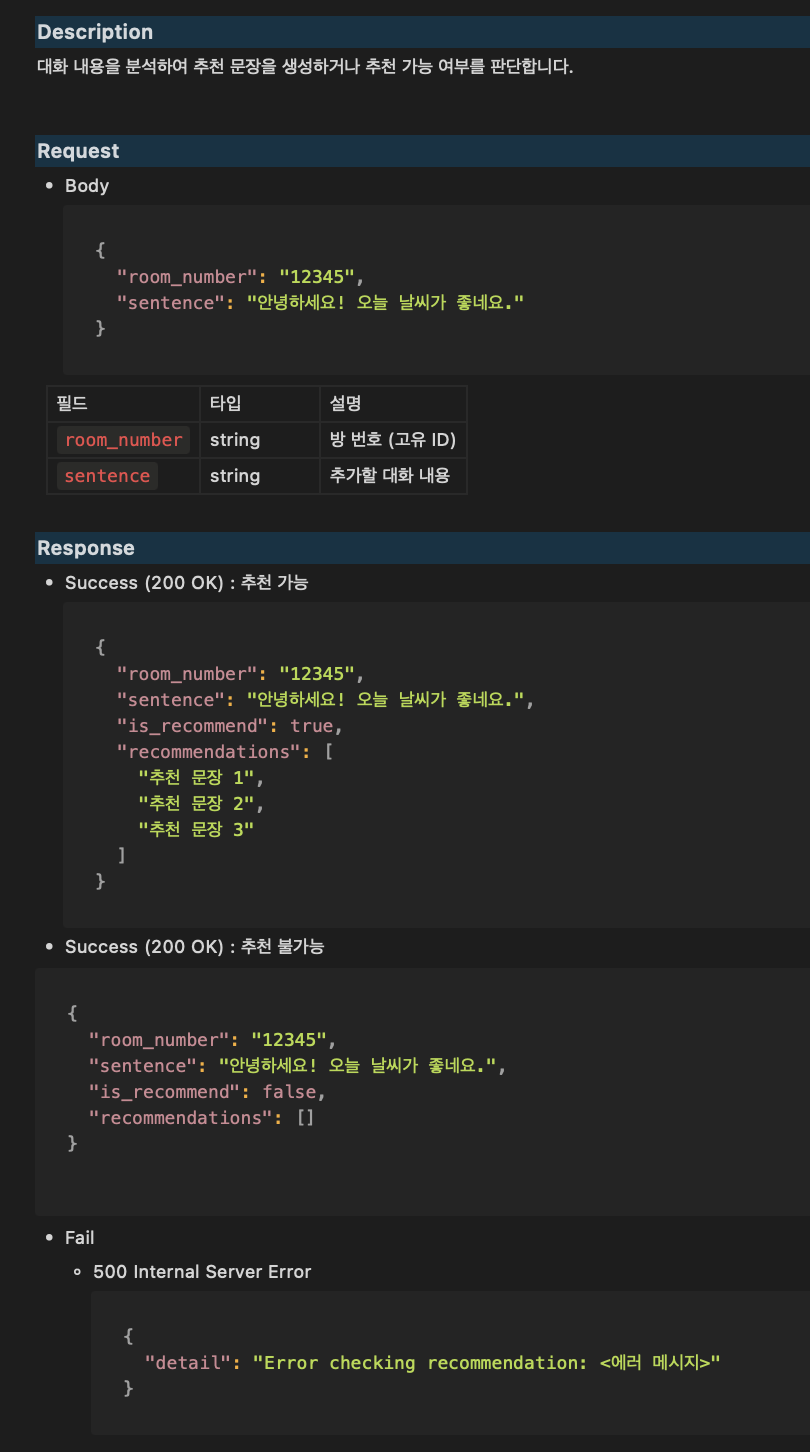Click the Response section heading
Viewport: 810px width, 1452px height.
pyautogui.click(x=86, y=548)
